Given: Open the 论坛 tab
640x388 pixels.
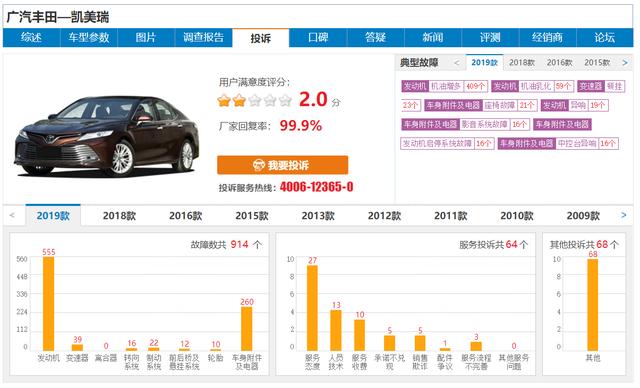Looking at the screenshot, I should click(x=604, y=38).
